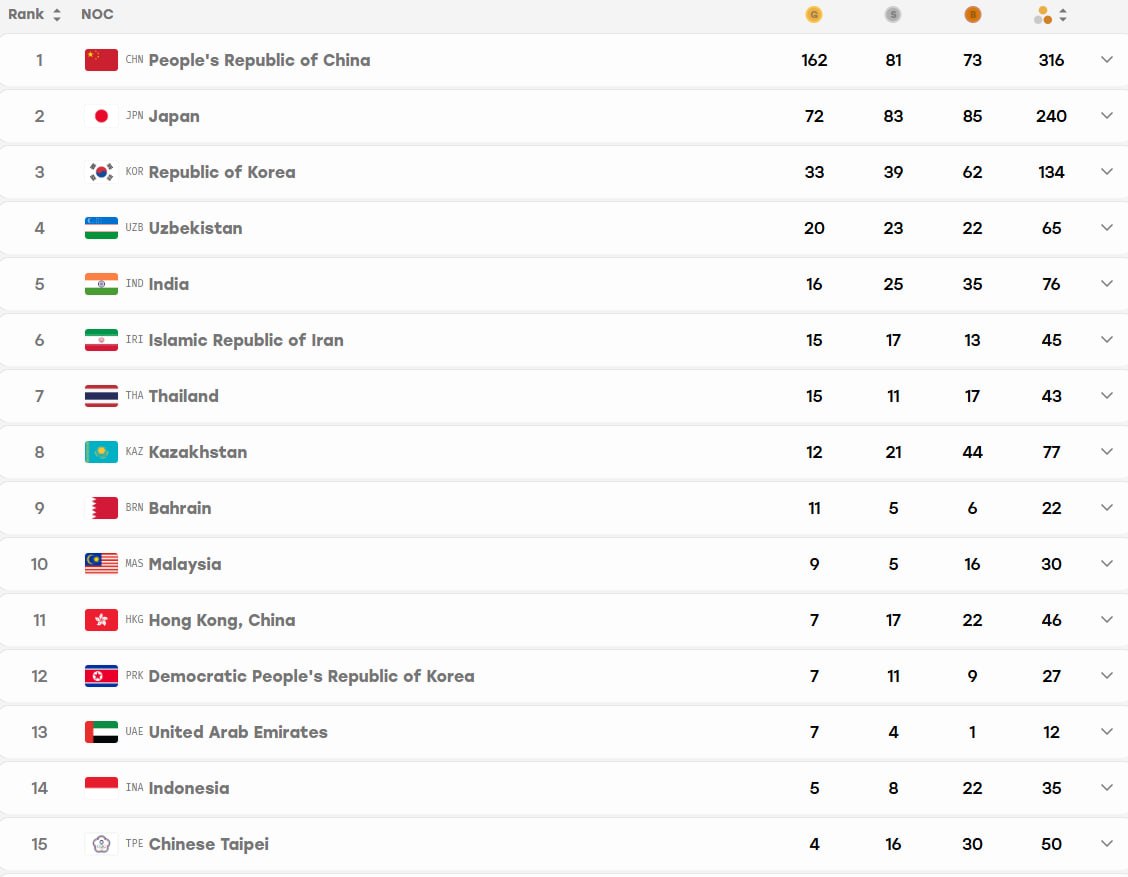Expand the Republic of Korea row
1128x877 pixels.
tap(1106, 172)
